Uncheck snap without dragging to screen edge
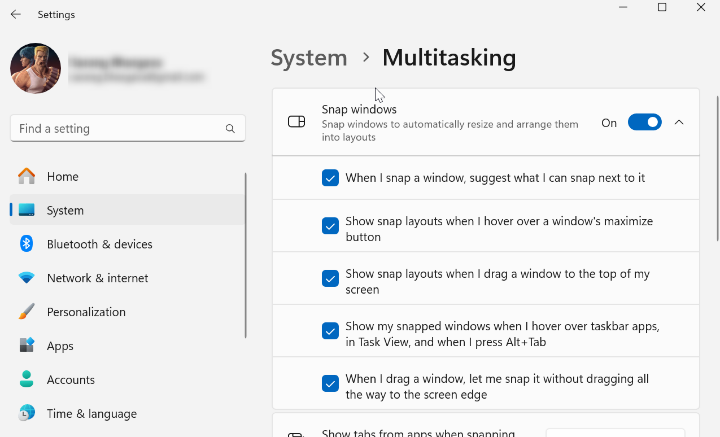Screen dimensions: 720x437 click(330, 383)
